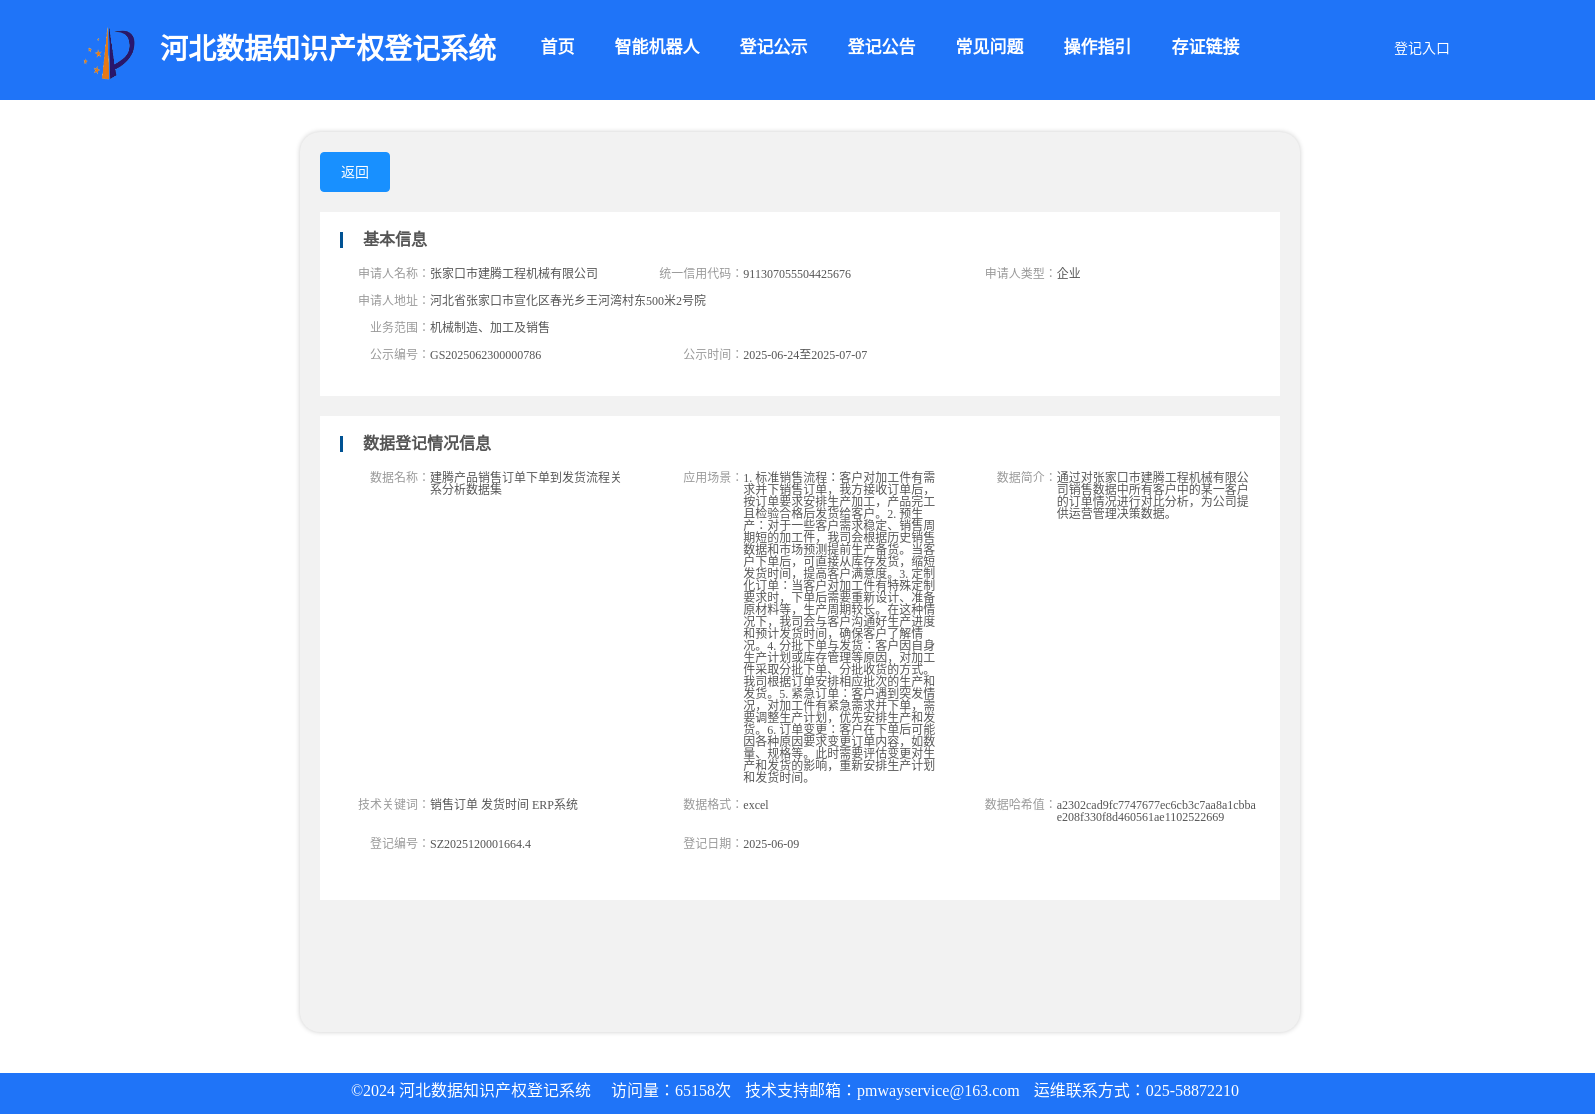Select data name 建腾产品销售订单 text
The width and height of the screenshot is (1595, 1114).
(526, 483)
